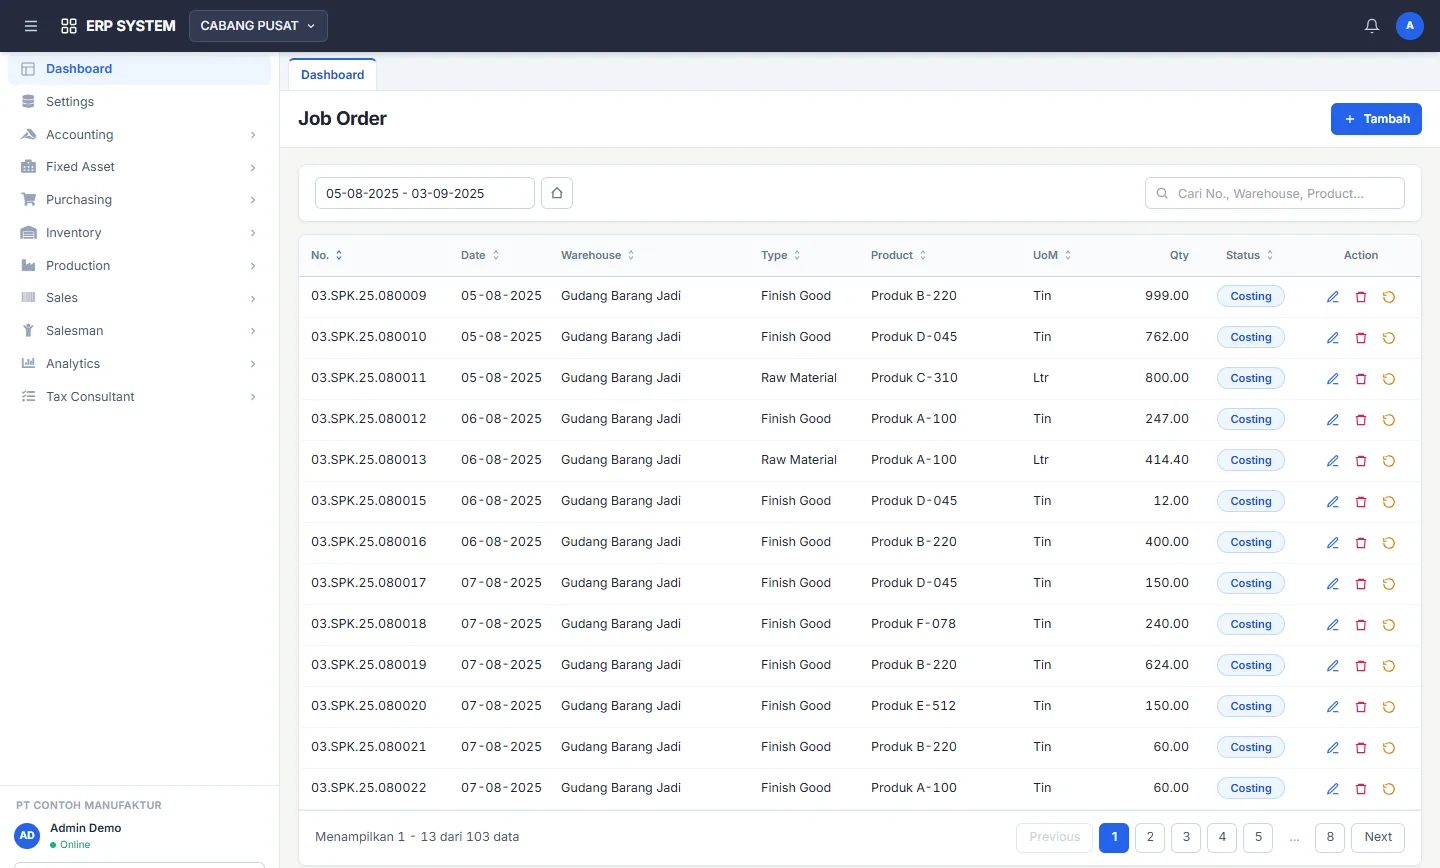Expand the Tax Consultant menu

[x=140, y=397]
